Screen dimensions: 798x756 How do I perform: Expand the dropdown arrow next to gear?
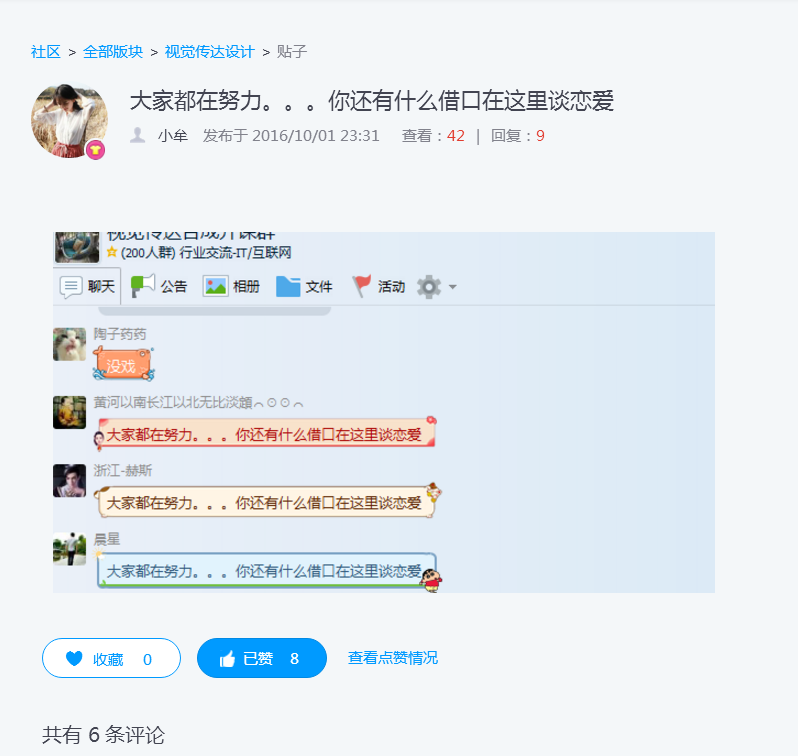tap(452, 287)
